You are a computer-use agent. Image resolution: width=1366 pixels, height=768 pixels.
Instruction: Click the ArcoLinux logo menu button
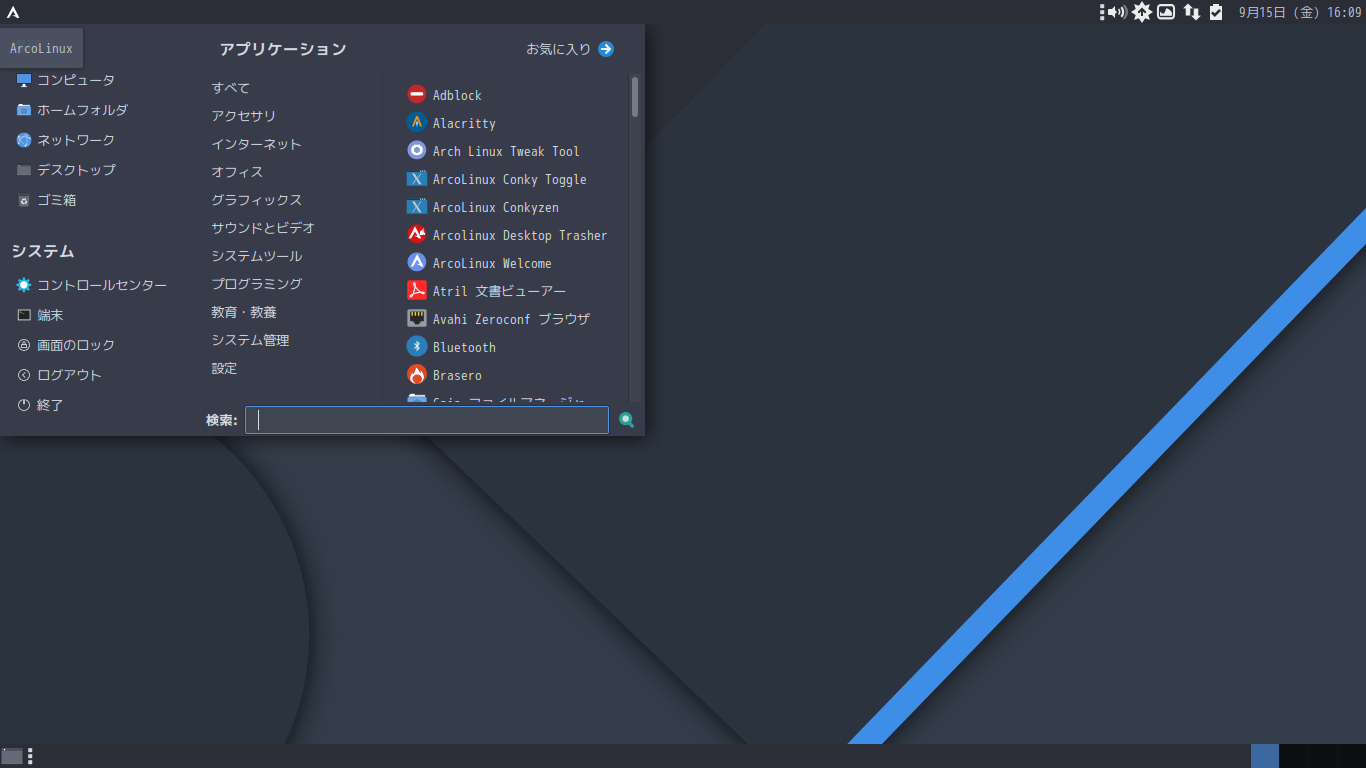tap(13, 12)
